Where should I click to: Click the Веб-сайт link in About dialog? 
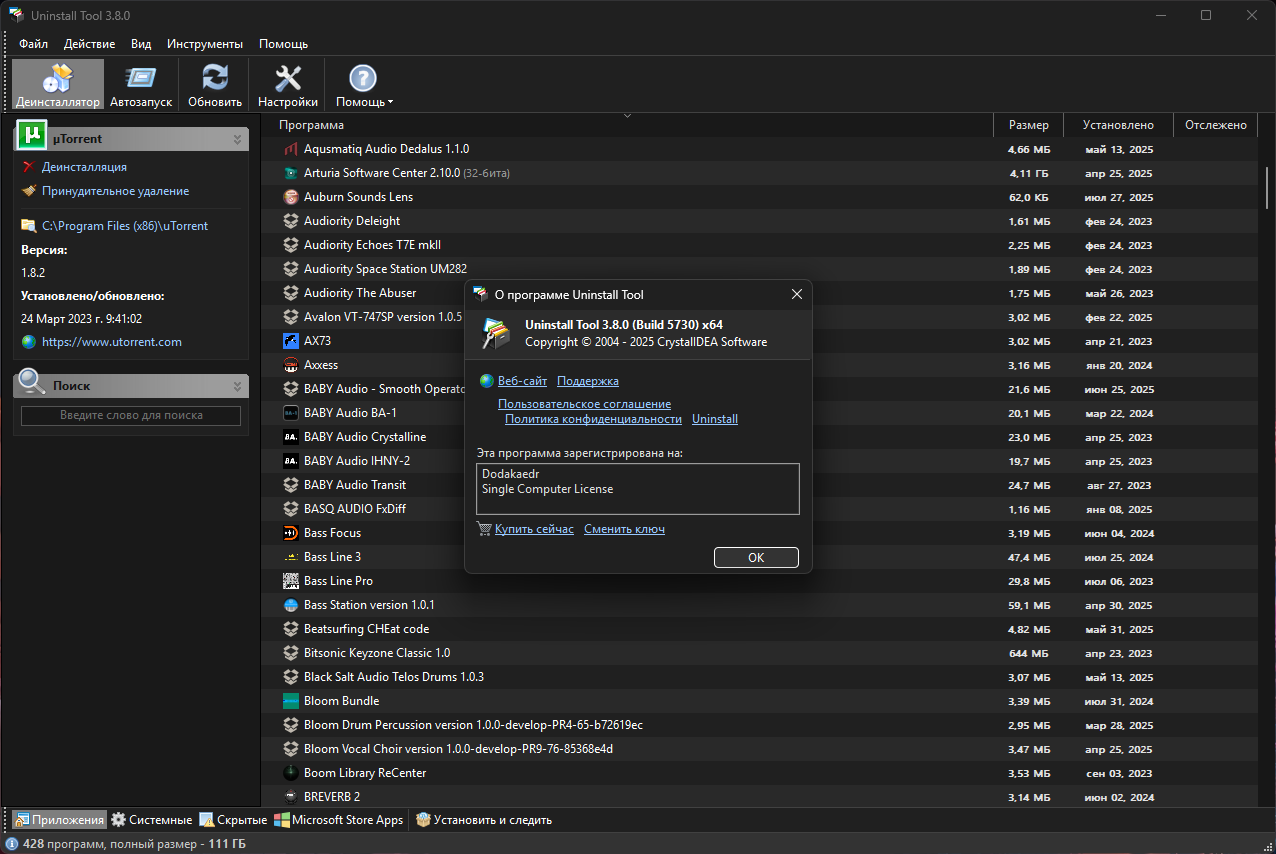(522, 381)
